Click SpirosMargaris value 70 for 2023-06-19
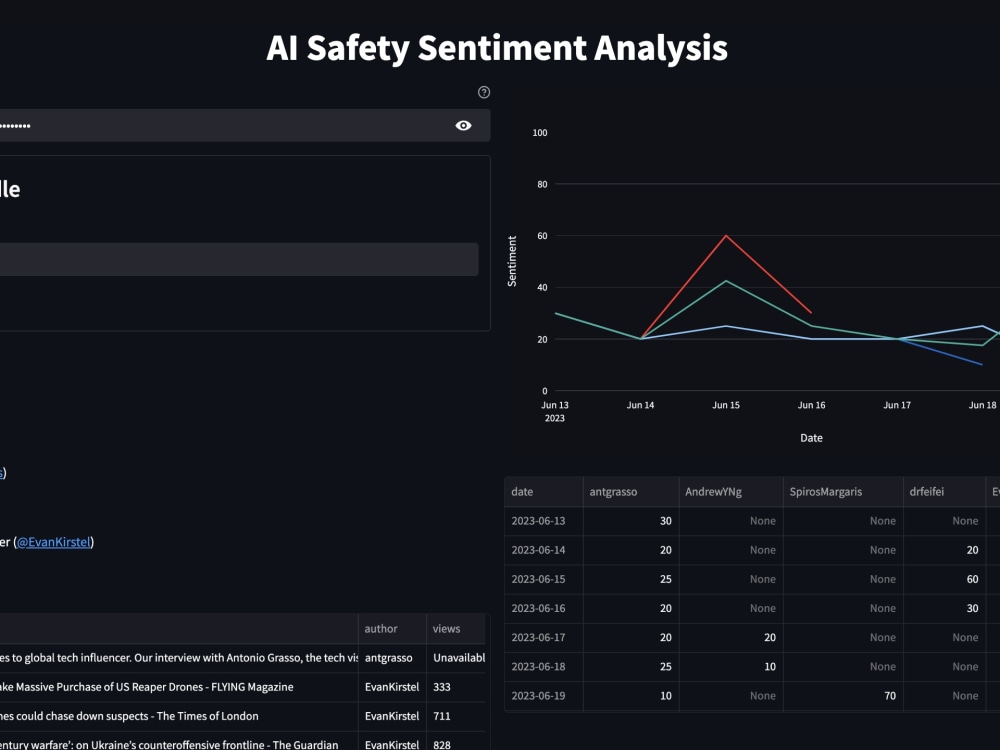The width and height of the screenshot is (1000, 750). [x=843, y=696]
